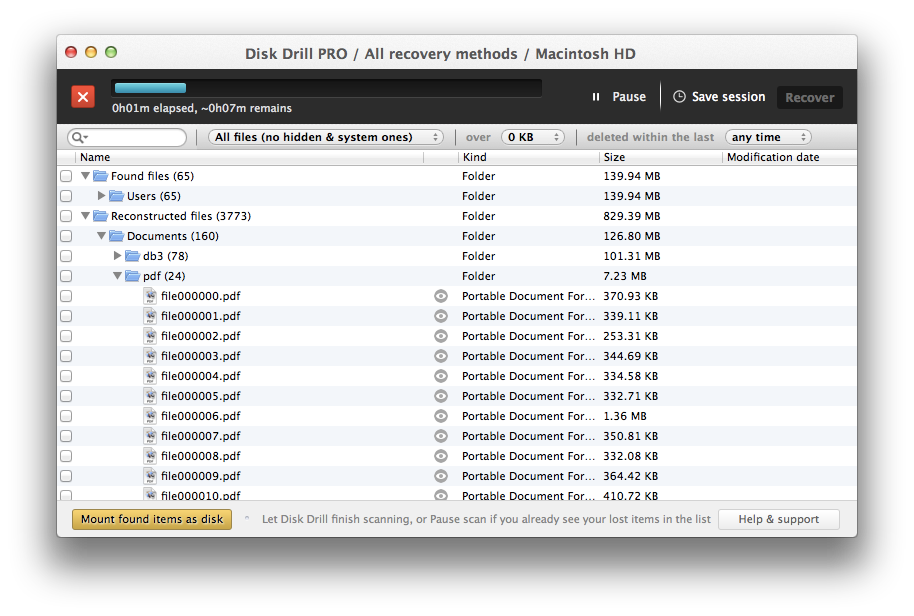Select the checkbox for Documents folder

pyautogui.click(x=66, y=236)
